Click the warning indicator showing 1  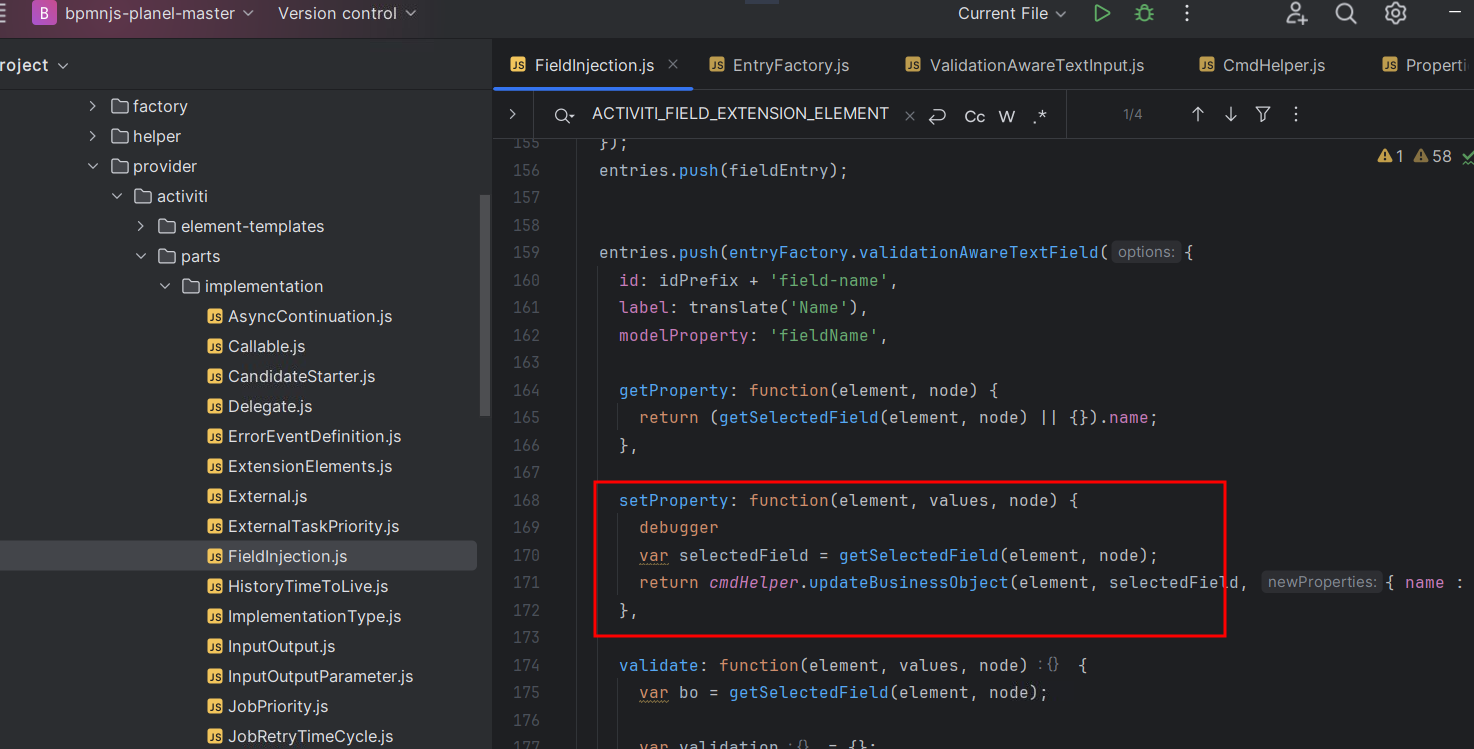[x=1390, y=156]
